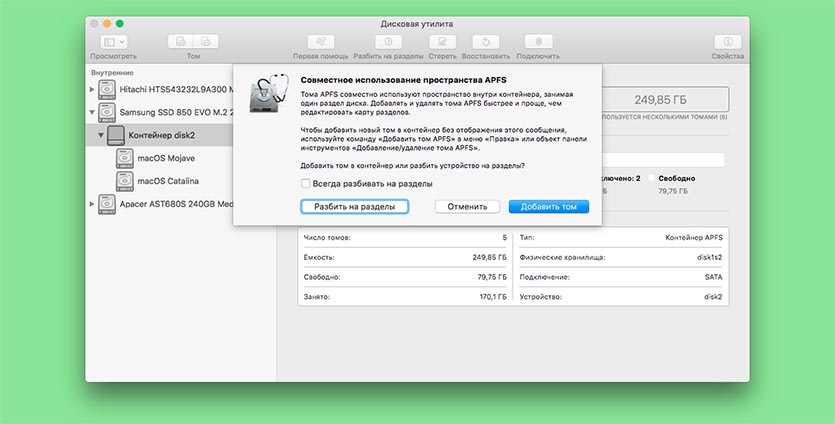Click the macOS Mojave volume icon
Screen dimensions: 835x424
click(x=125, y=158)
